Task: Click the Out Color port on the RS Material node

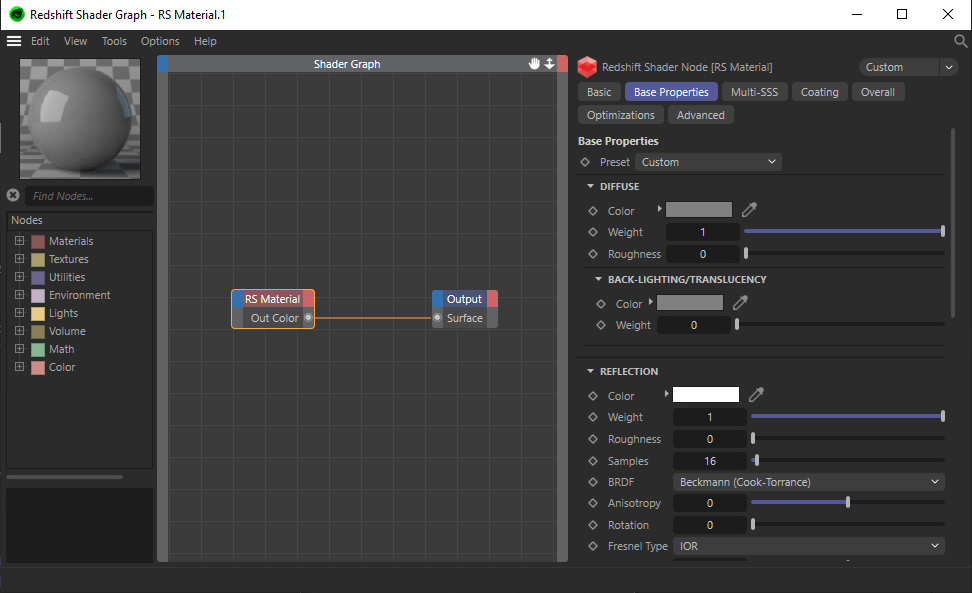Action: click(x=308, y=318)
